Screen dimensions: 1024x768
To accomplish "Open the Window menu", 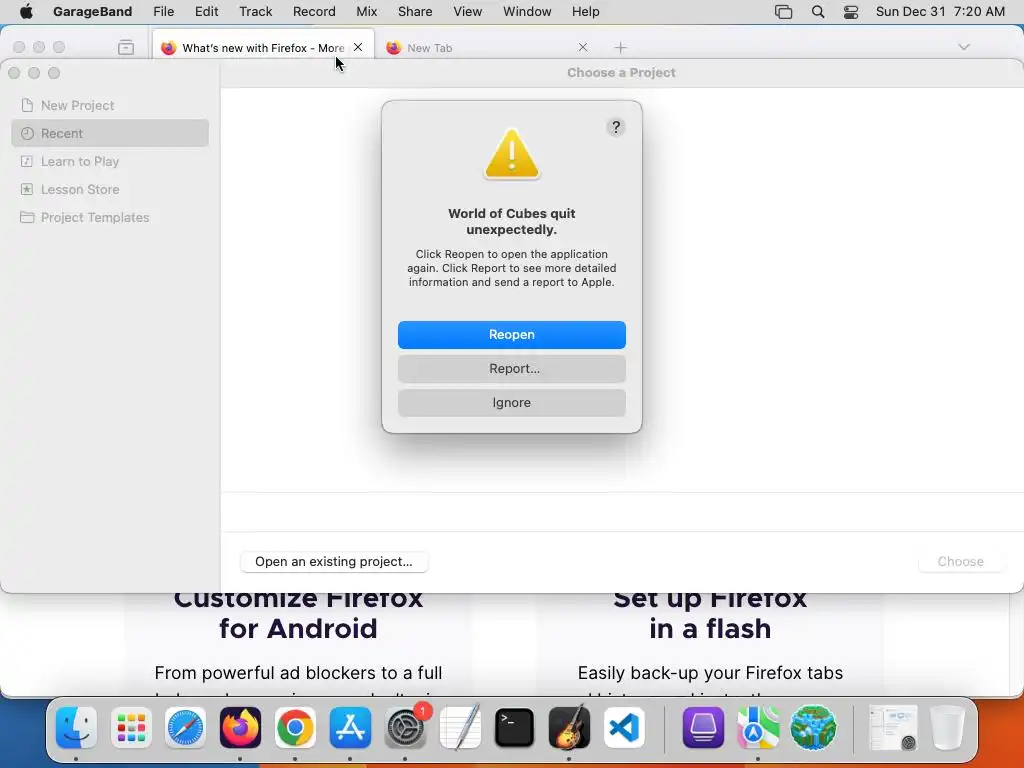I will click(x=527, y=11).
